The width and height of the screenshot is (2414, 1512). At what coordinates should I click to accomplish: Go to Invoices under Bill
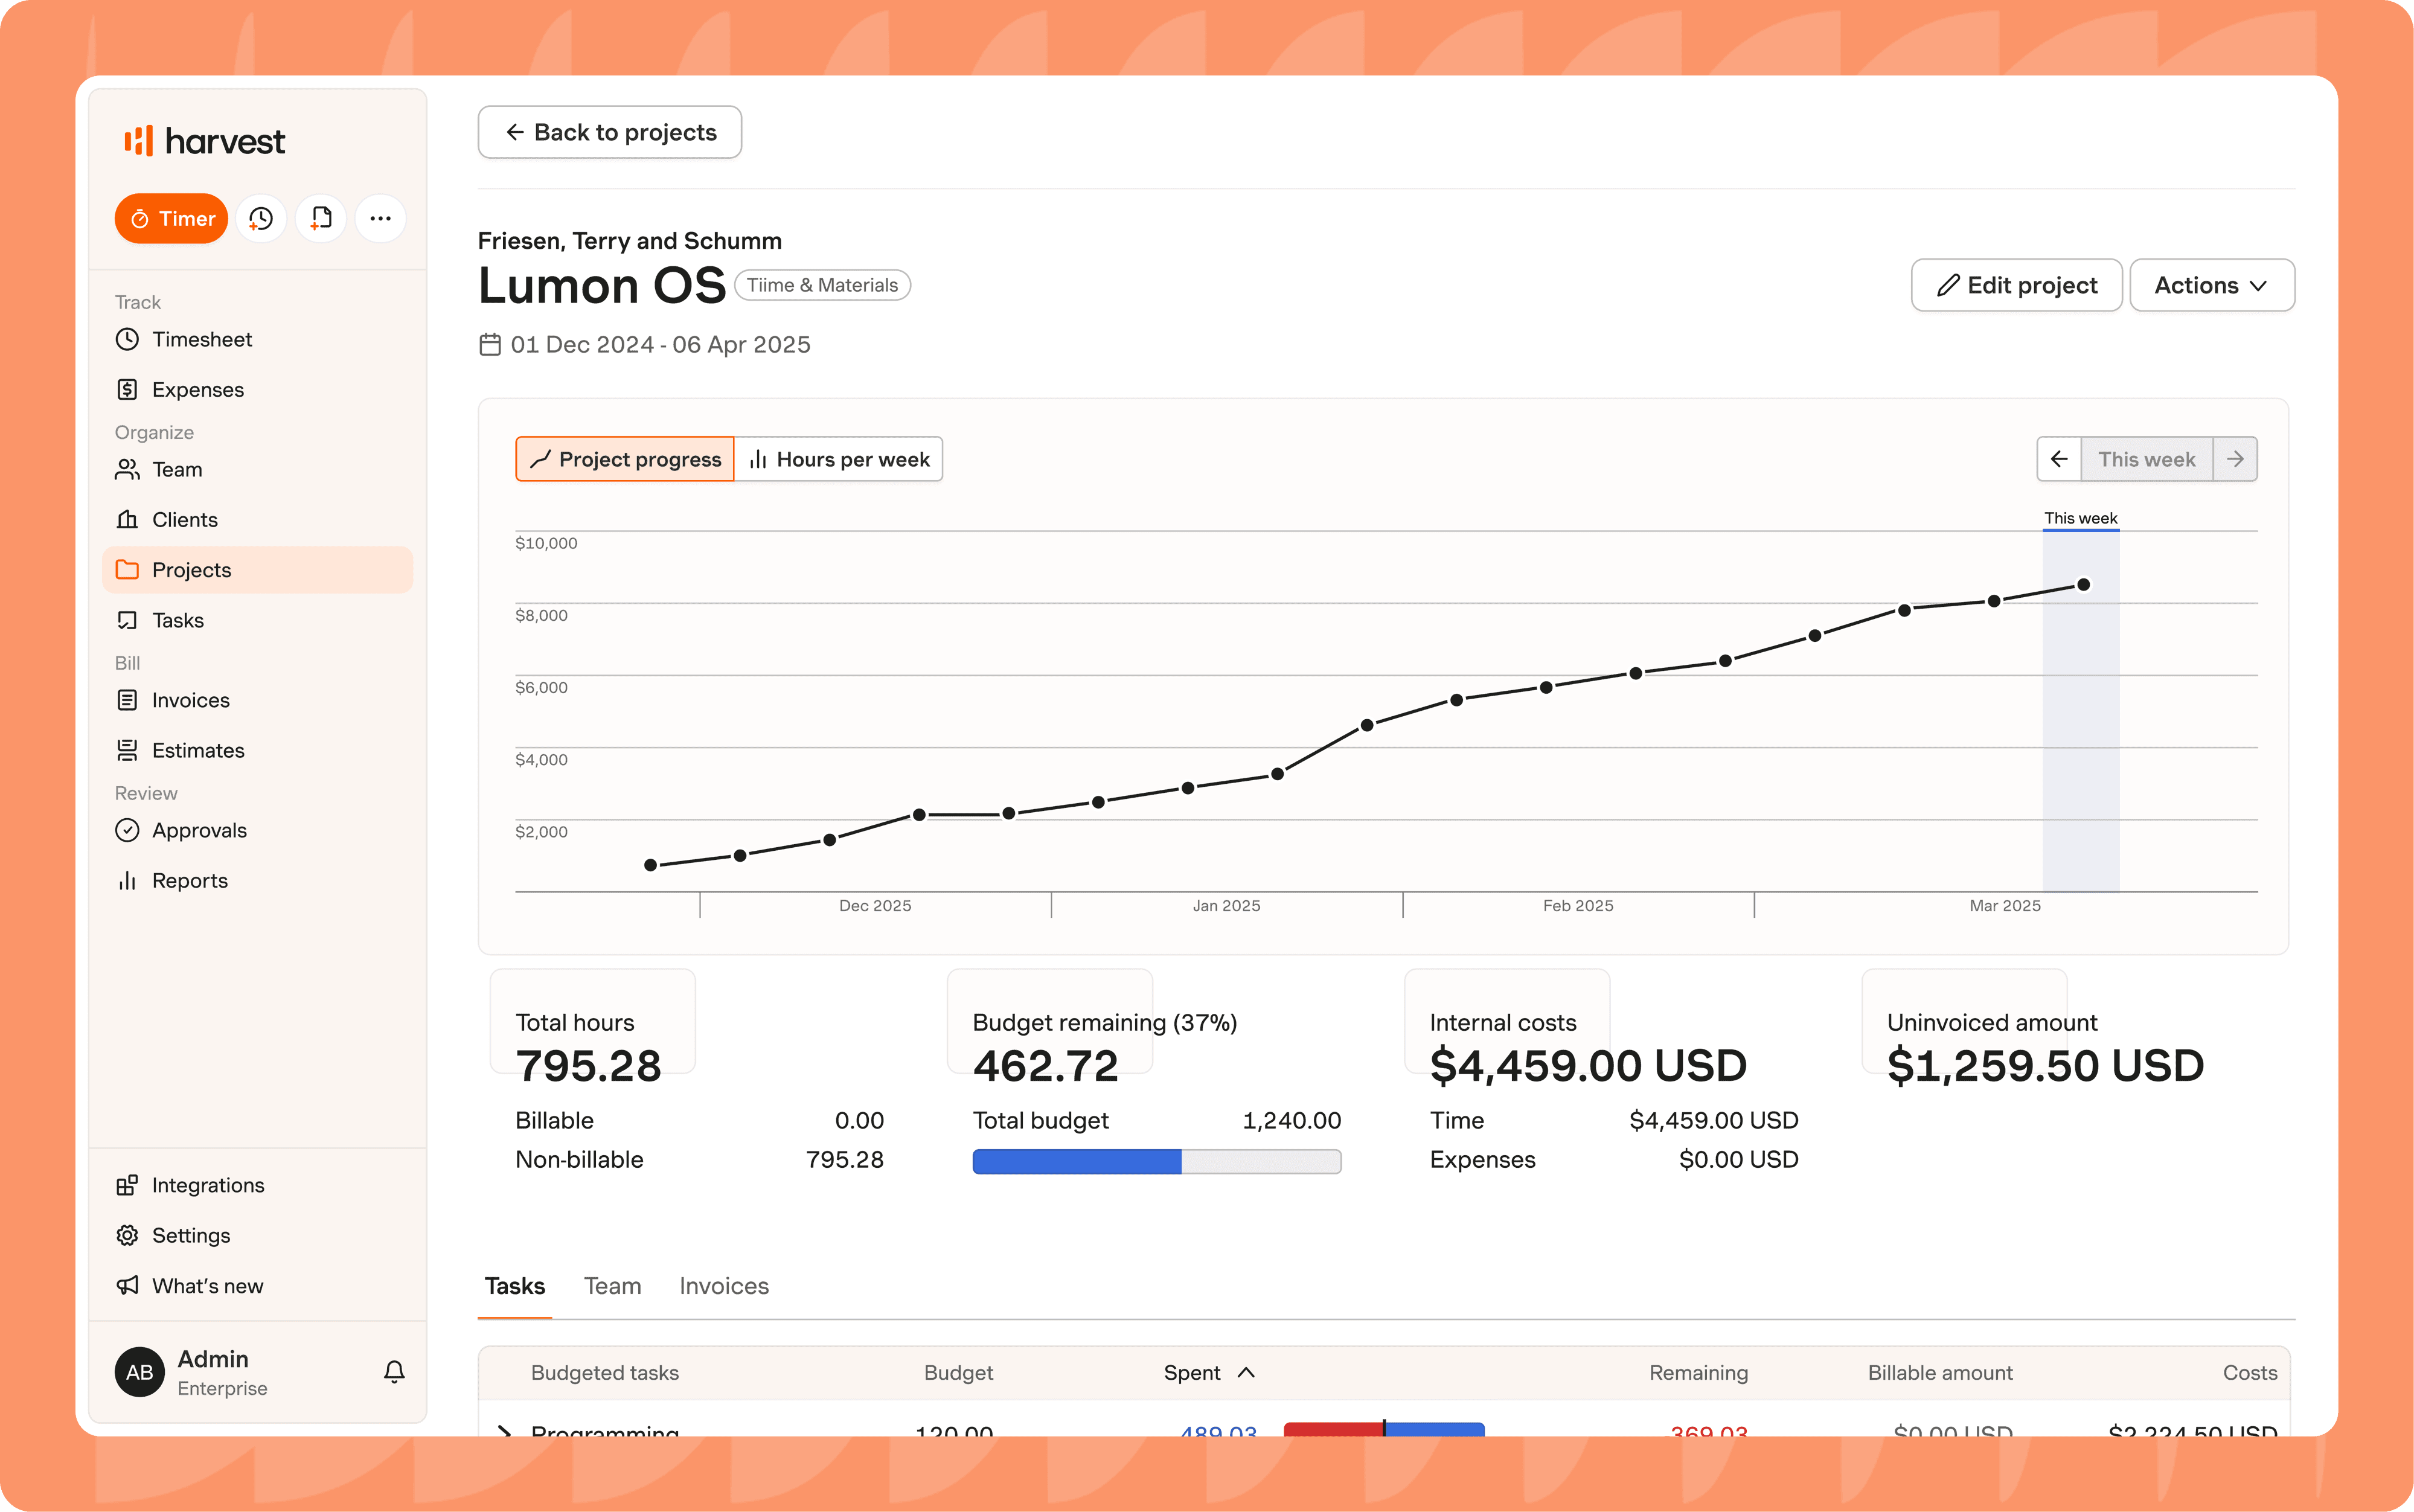(257, 700)
